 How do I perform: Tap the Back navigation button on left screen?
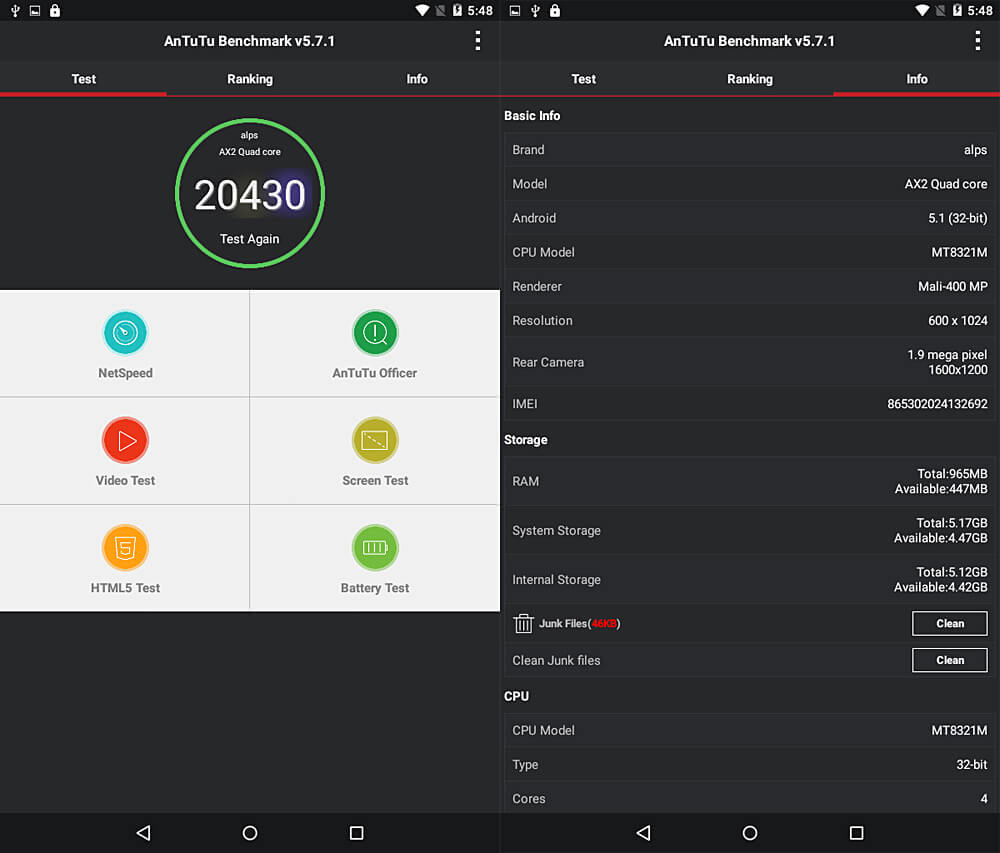pos(143,833)
